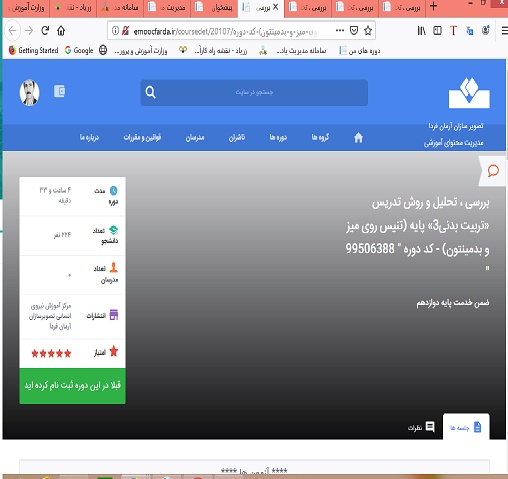This screenshot has width=508, height=479.
Task: Click the five-star rating row
Action: pos(51,353)
